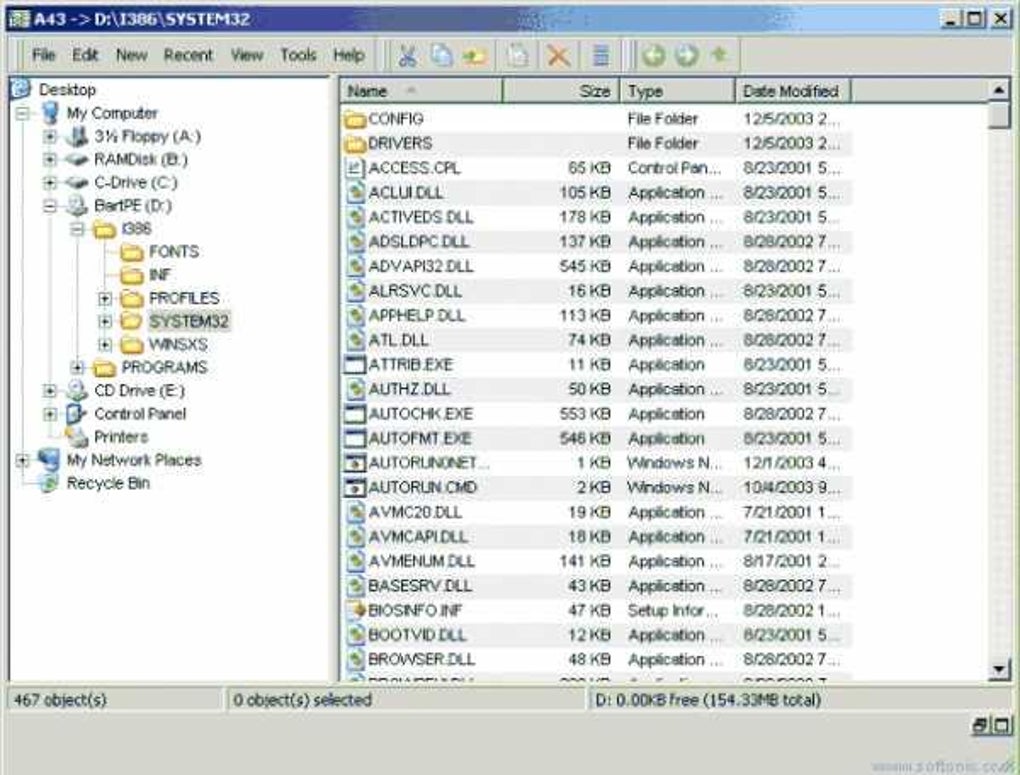The height and width of the screenshot is (775, 1020).
Task: Sort by the Size column header
Action: click(561, 91)
